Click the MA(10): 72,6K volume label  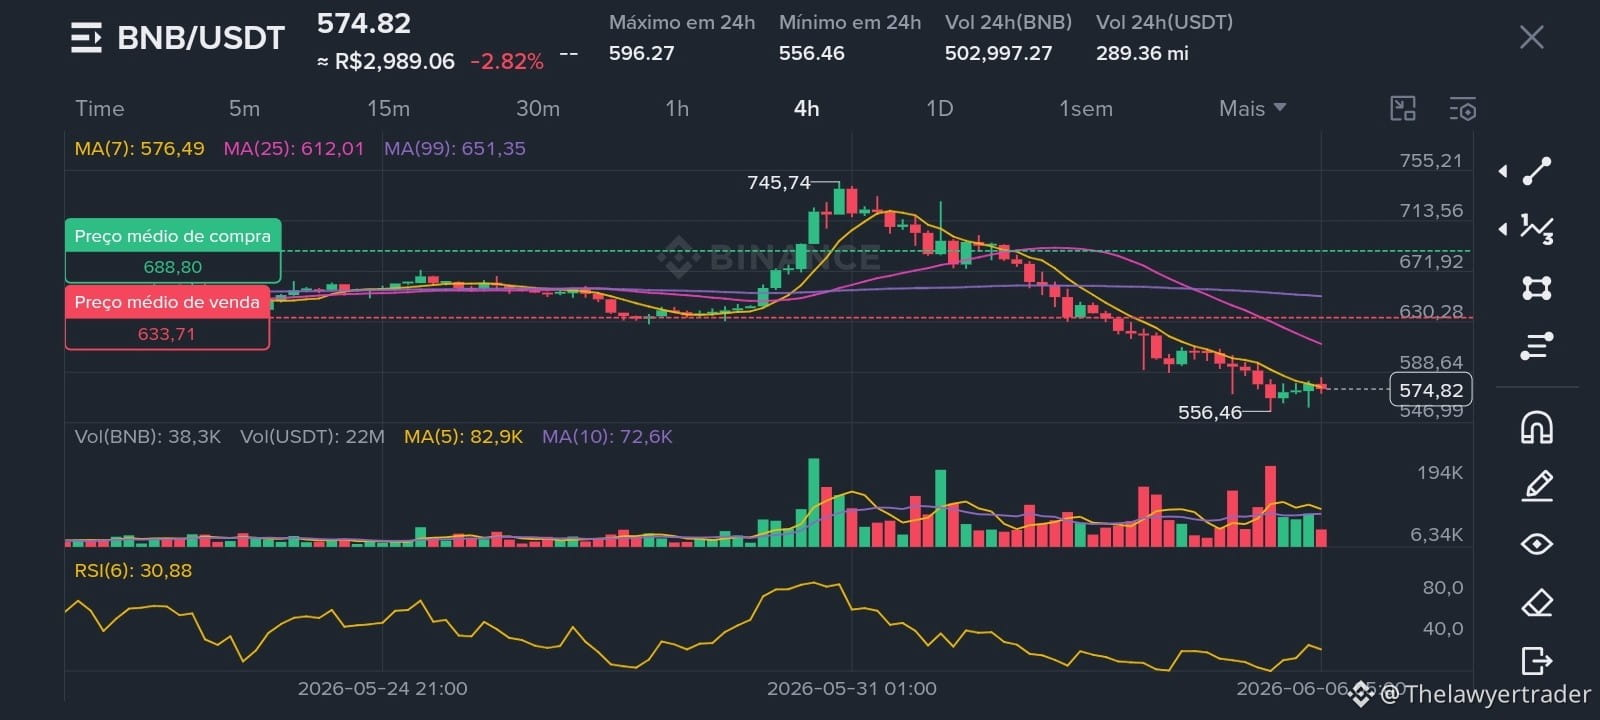coord(607,437)
